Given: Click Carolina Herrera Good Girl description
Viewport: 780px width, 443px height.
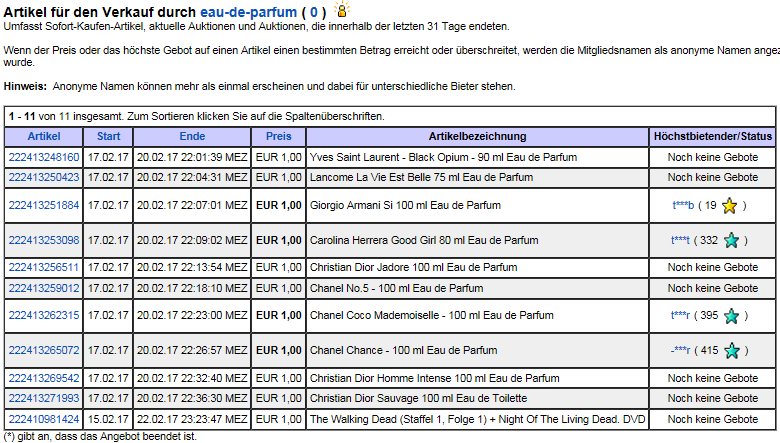Looking at the screenshot, I should [x=424, y=240].
